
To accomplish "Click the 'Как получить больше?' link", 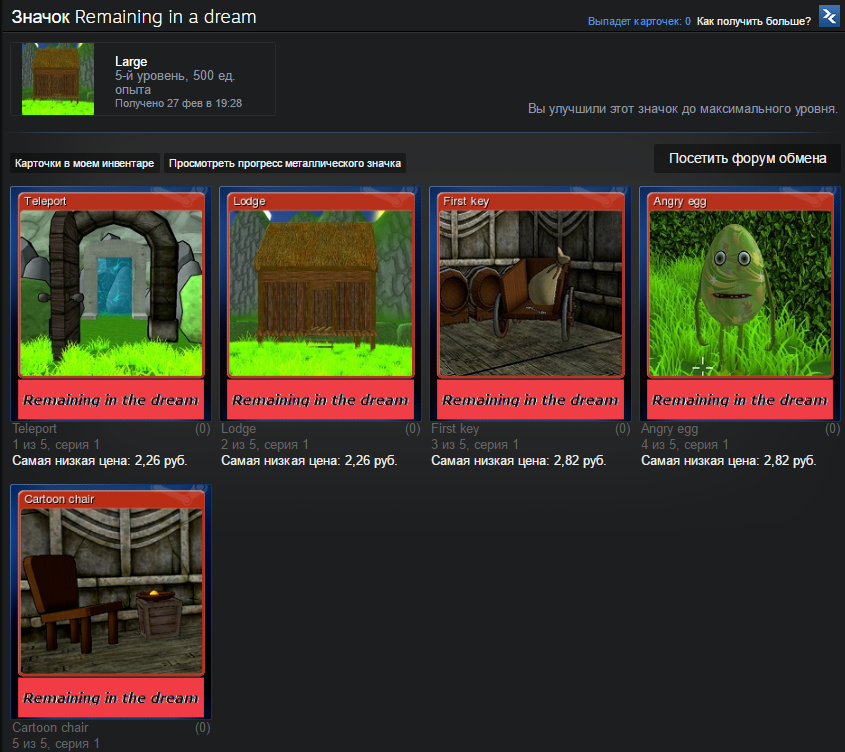I will coord(753,22).
